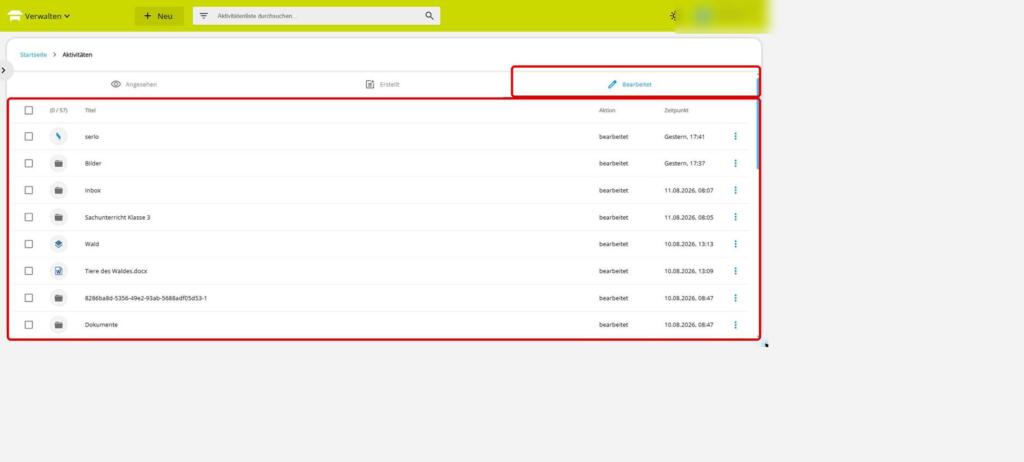This screenshot has width=1024, height=462.
Task: Click the Neu button
Action: tap(159, 16)
